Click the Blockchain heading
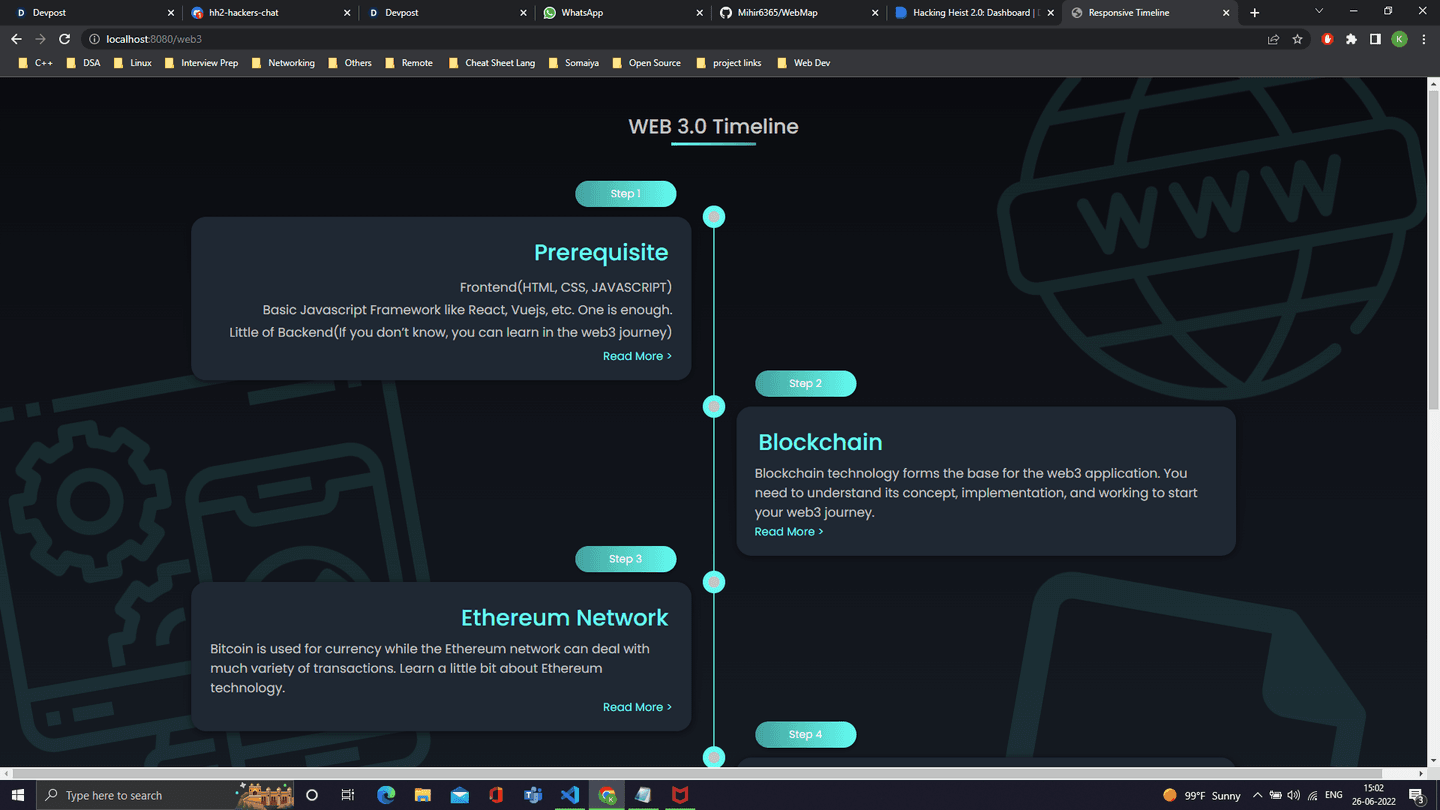This screenshot has height=810, width=1440. tap(820, 442)
